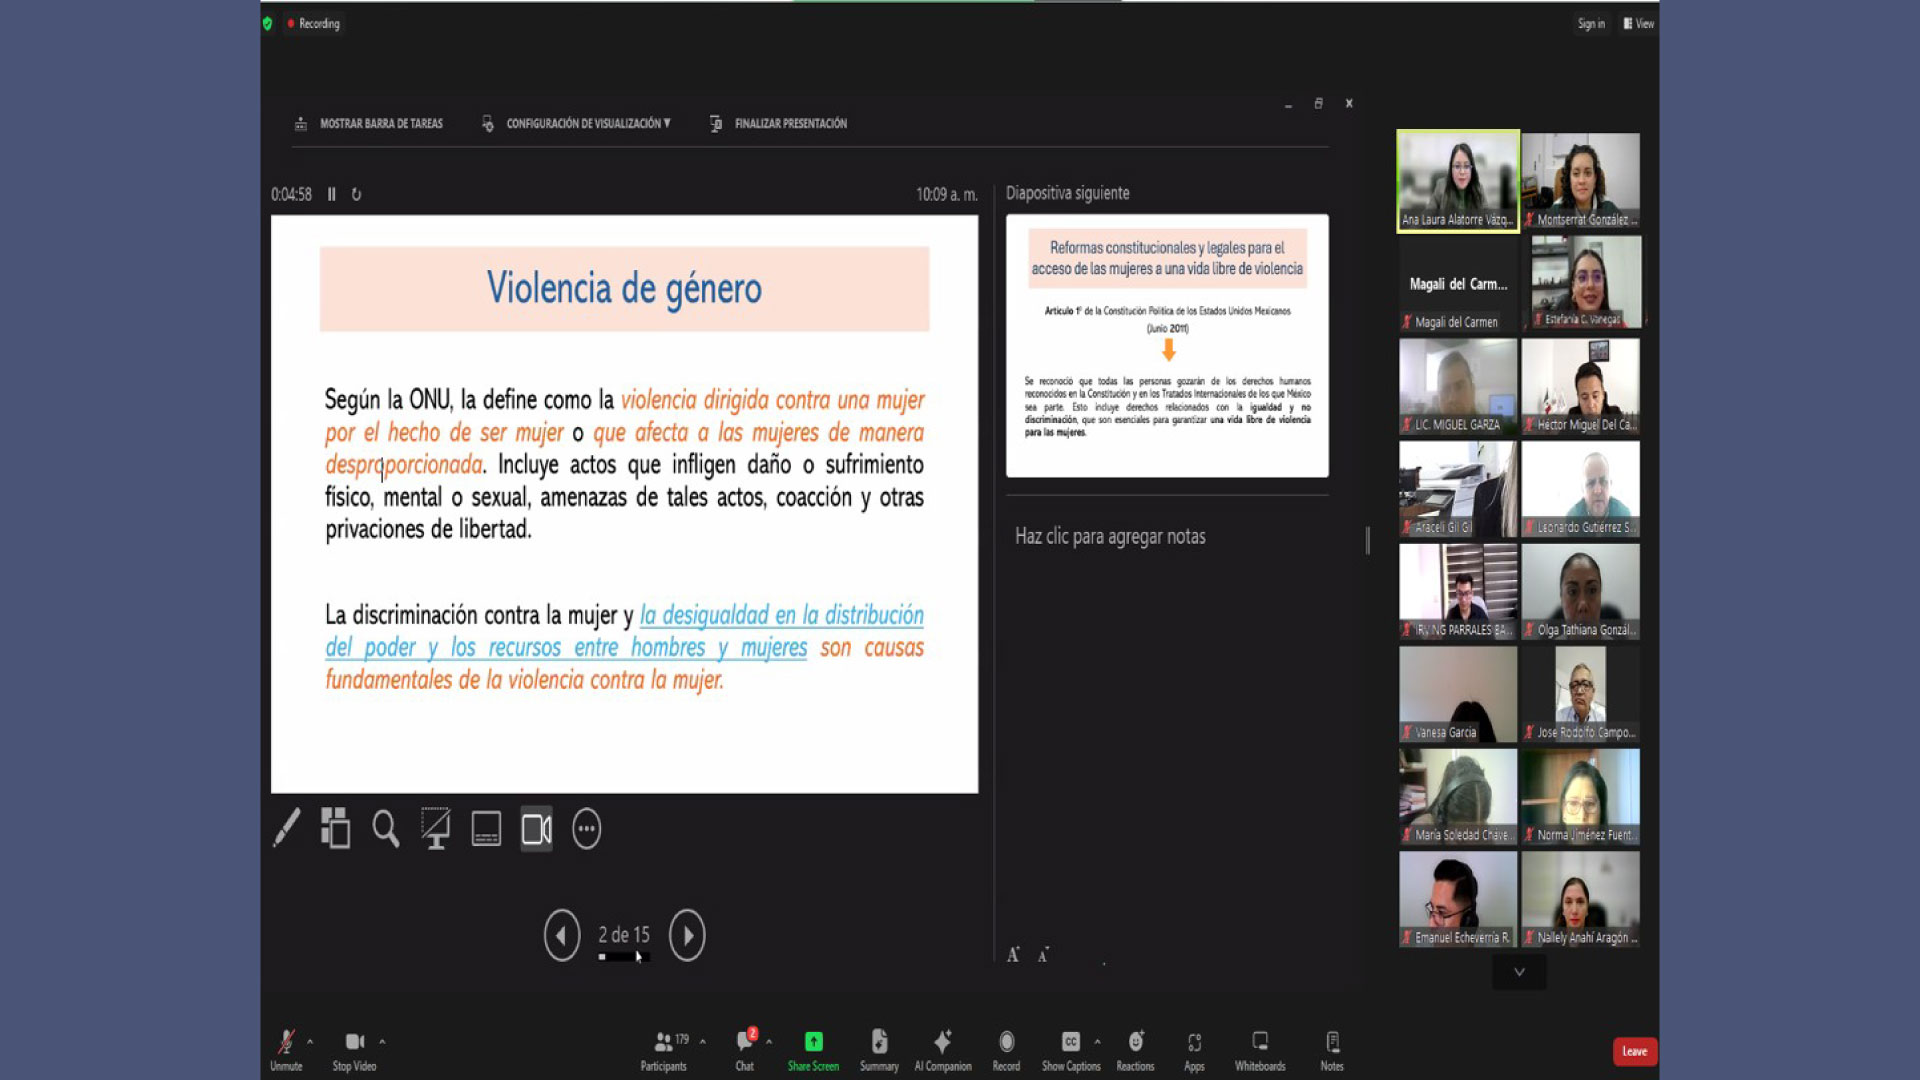
Task: Click the next slide preview thumbnail
Action: 1167,345
